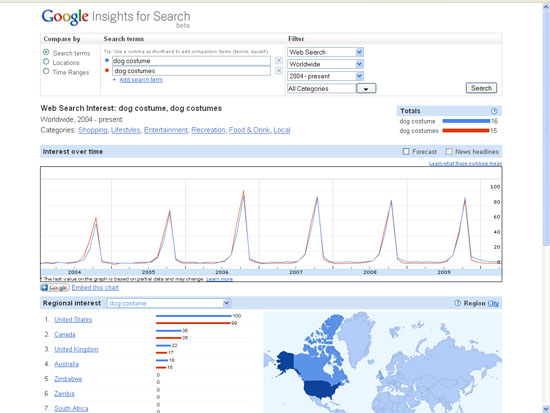Click the red 'dog costumes' totals bar
Image resolution: width=550 pixels, height=413 pixels.
coord(466,131)
